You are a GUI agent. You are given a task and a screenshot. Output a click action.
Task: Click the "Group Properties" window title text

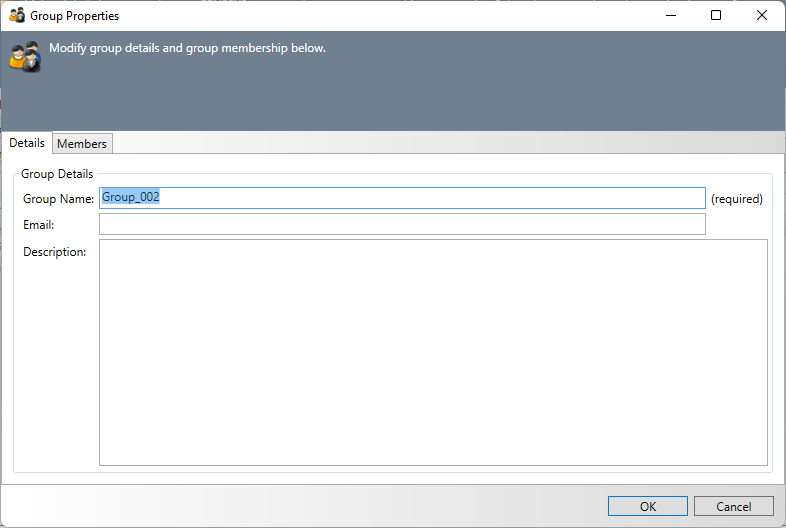tap(74, 16)
